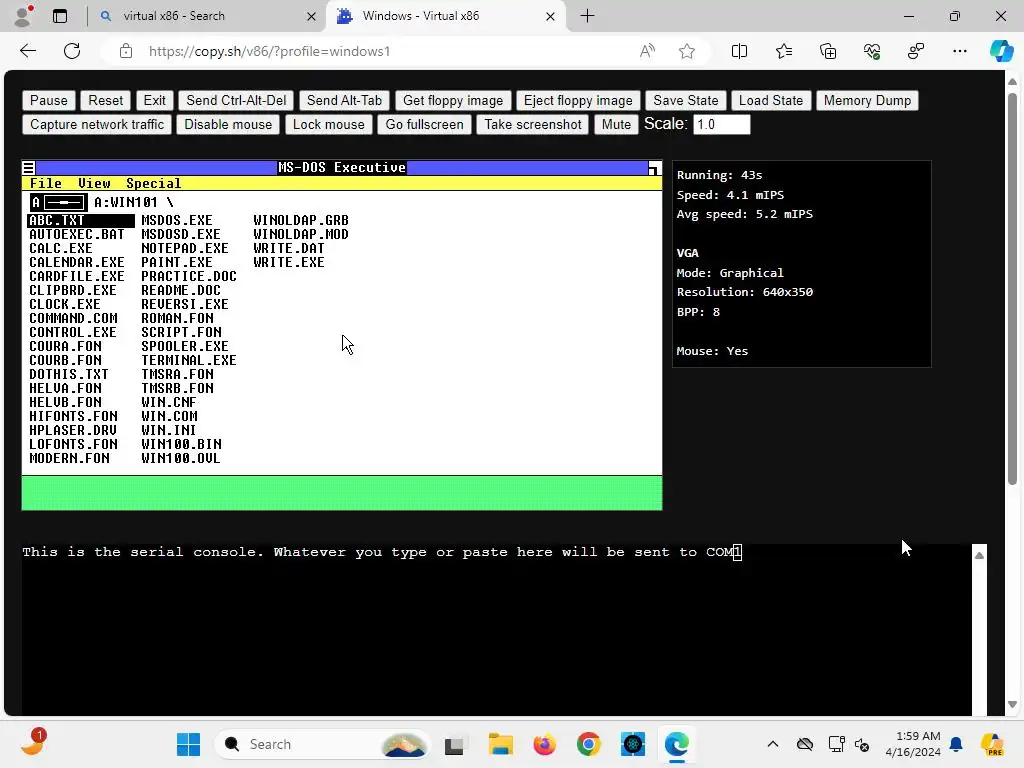Open notifications bell icon
This screenshot has height=768, width=1024.
pyautogui.click(x=956, y=744)
